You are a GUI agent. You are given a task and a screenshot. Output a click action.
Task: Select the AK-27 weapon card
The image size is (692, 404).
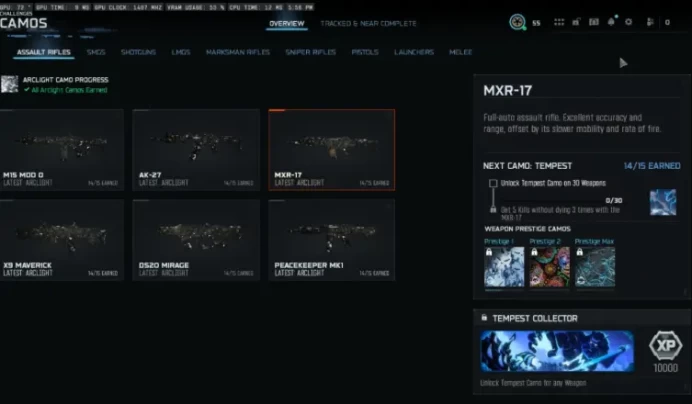(x=196, y=150)
